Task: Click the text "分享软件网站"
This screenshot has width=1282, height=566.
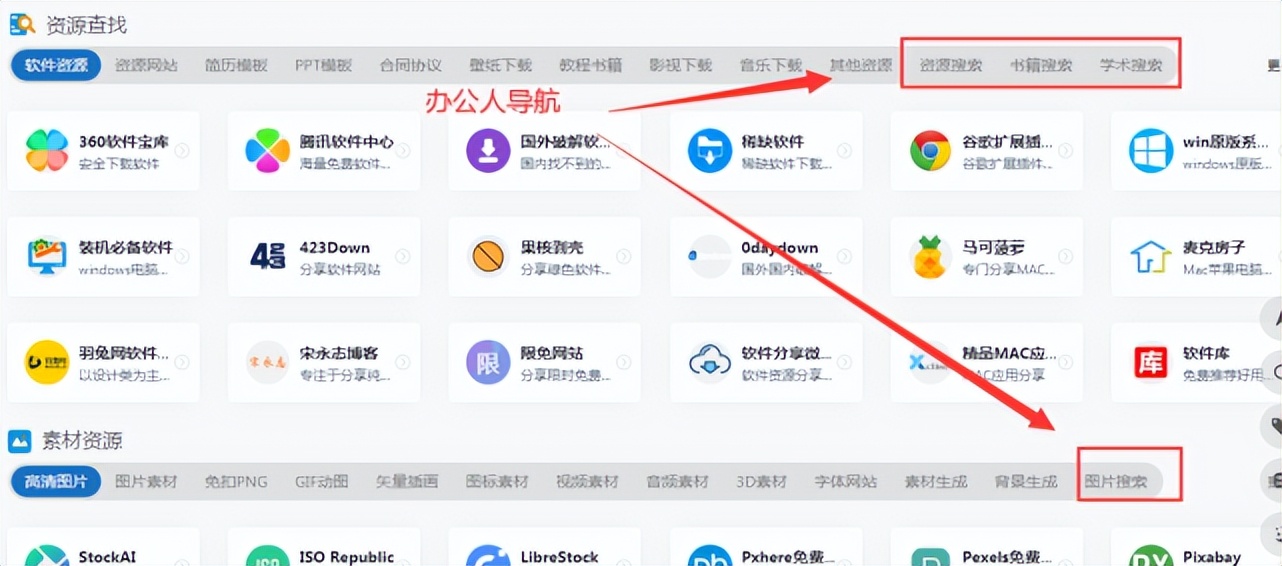Action: pyautogui.click(x=340, y=269)
